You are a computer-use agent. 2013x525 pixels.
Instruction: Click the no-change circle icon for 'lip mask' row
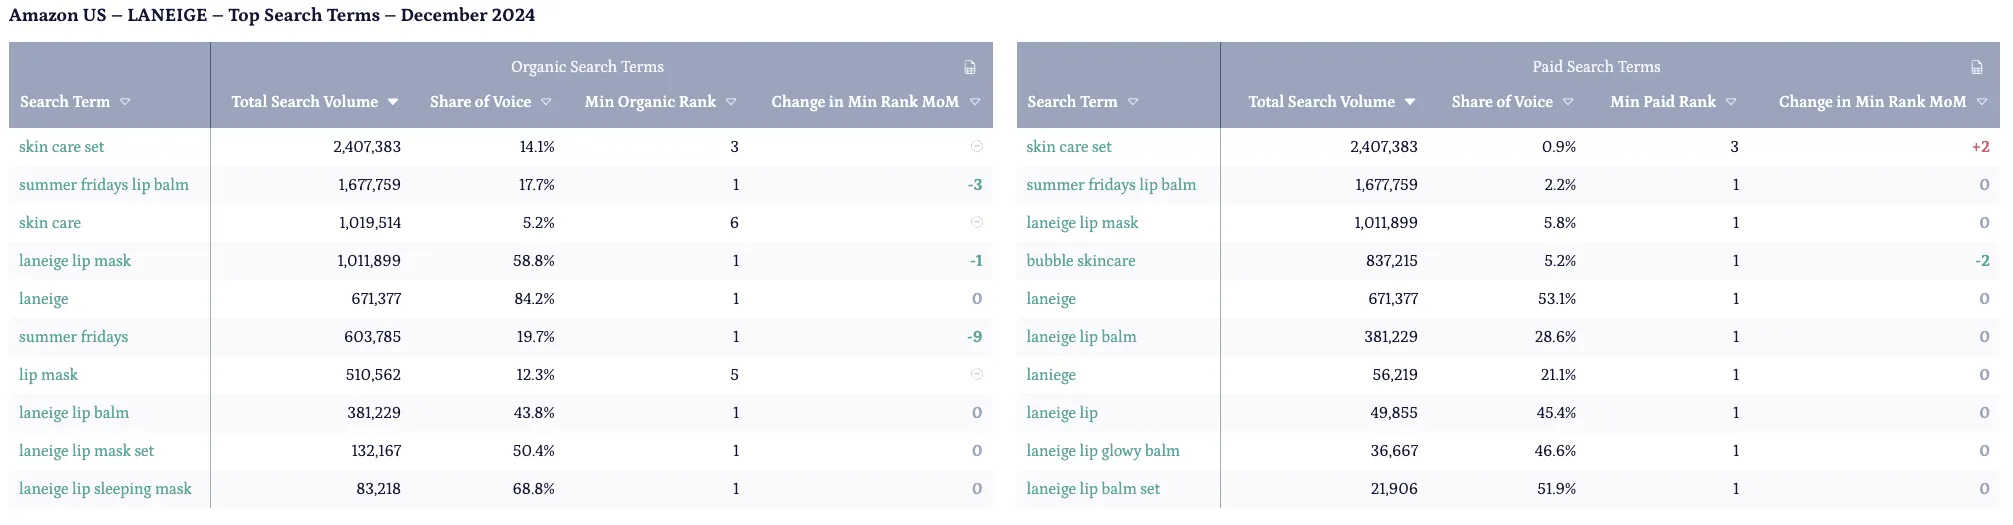coord(977,375)
